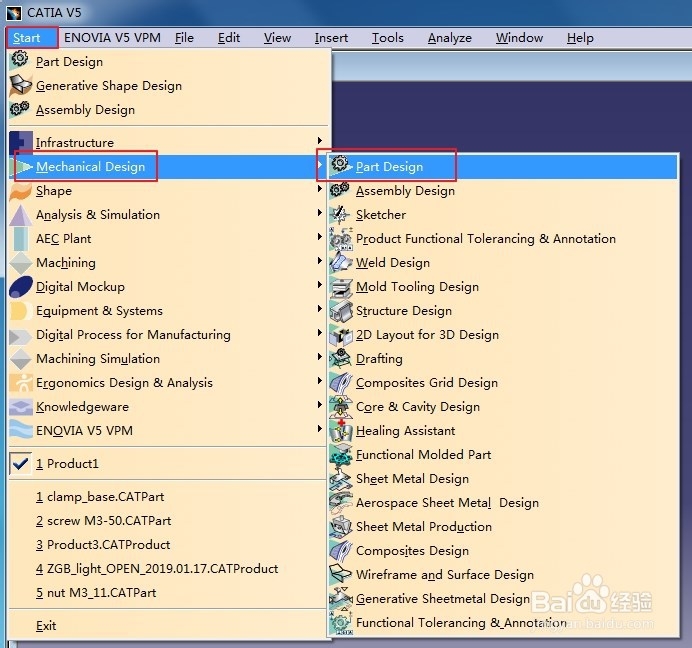Open the Window menu
This screenshot has width=692, height=648.
tap(519, 38)
